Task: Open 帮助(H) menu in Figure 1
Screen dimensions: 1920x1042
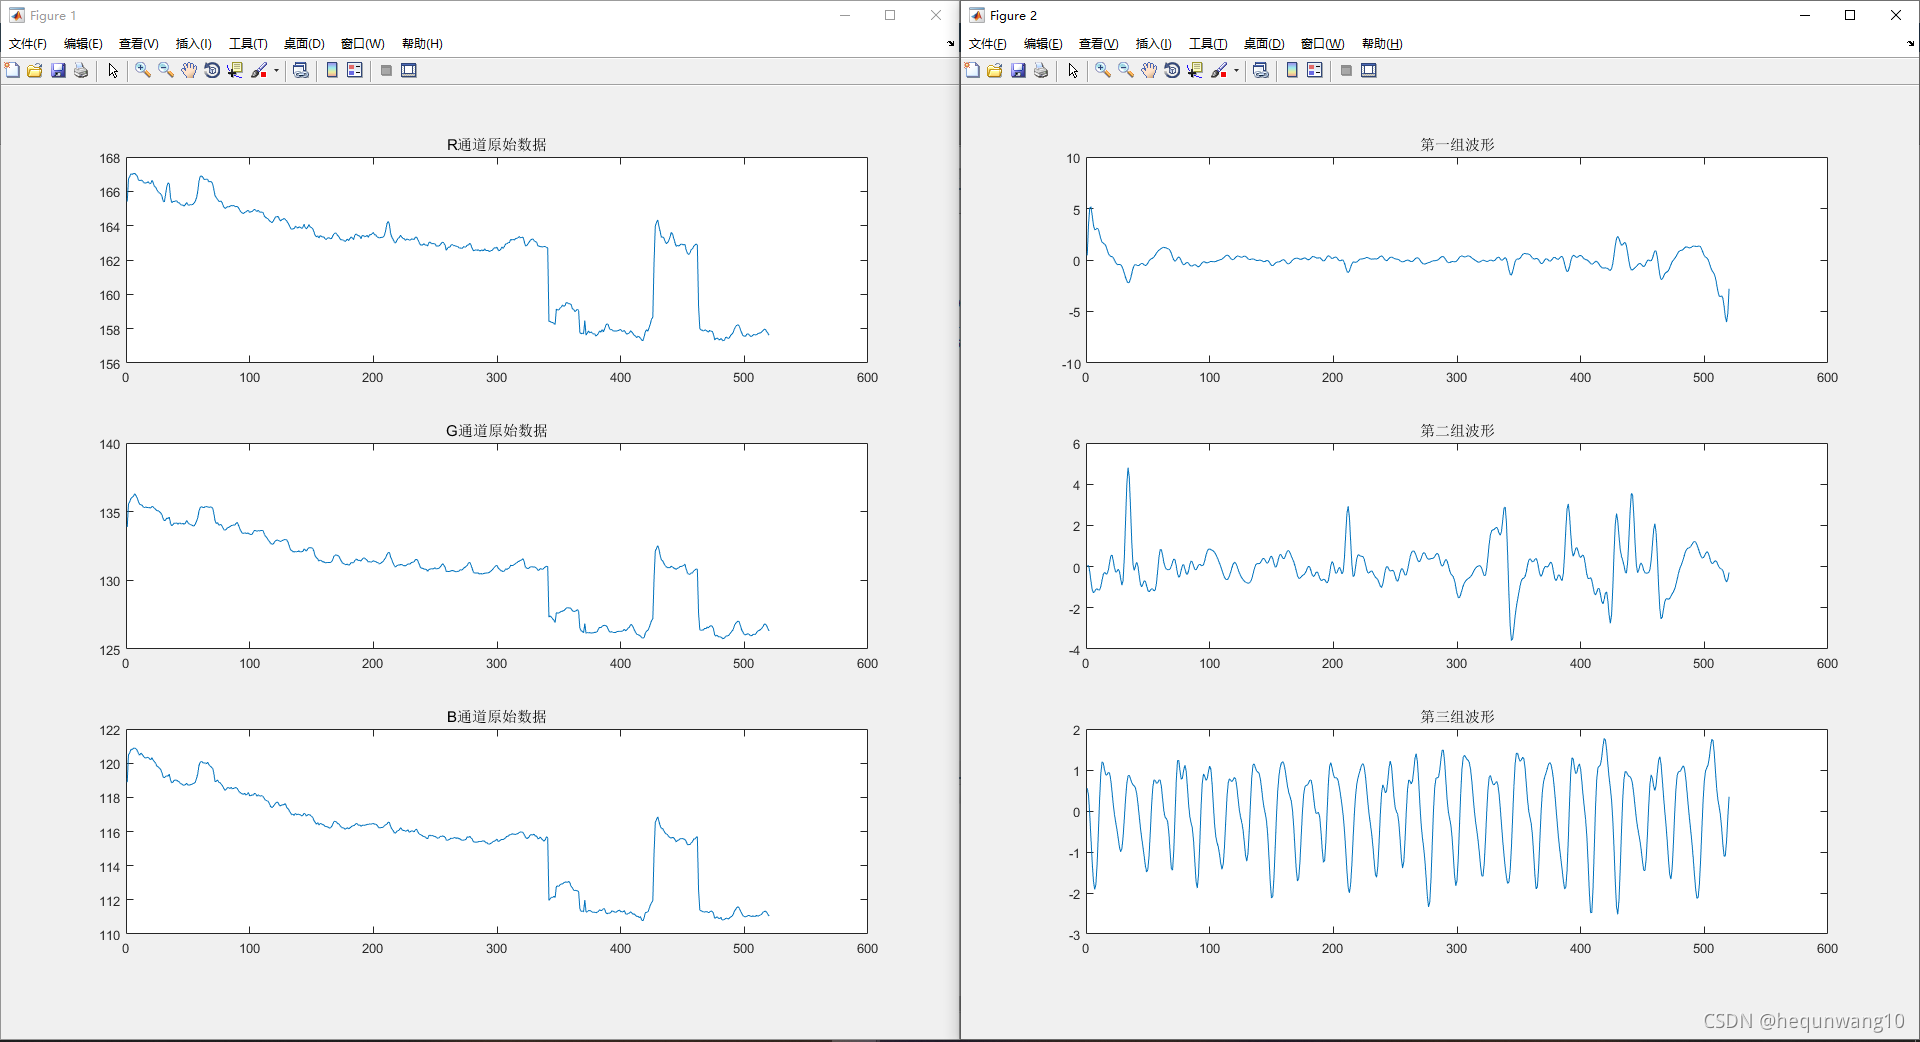Action: coord(422,44)
